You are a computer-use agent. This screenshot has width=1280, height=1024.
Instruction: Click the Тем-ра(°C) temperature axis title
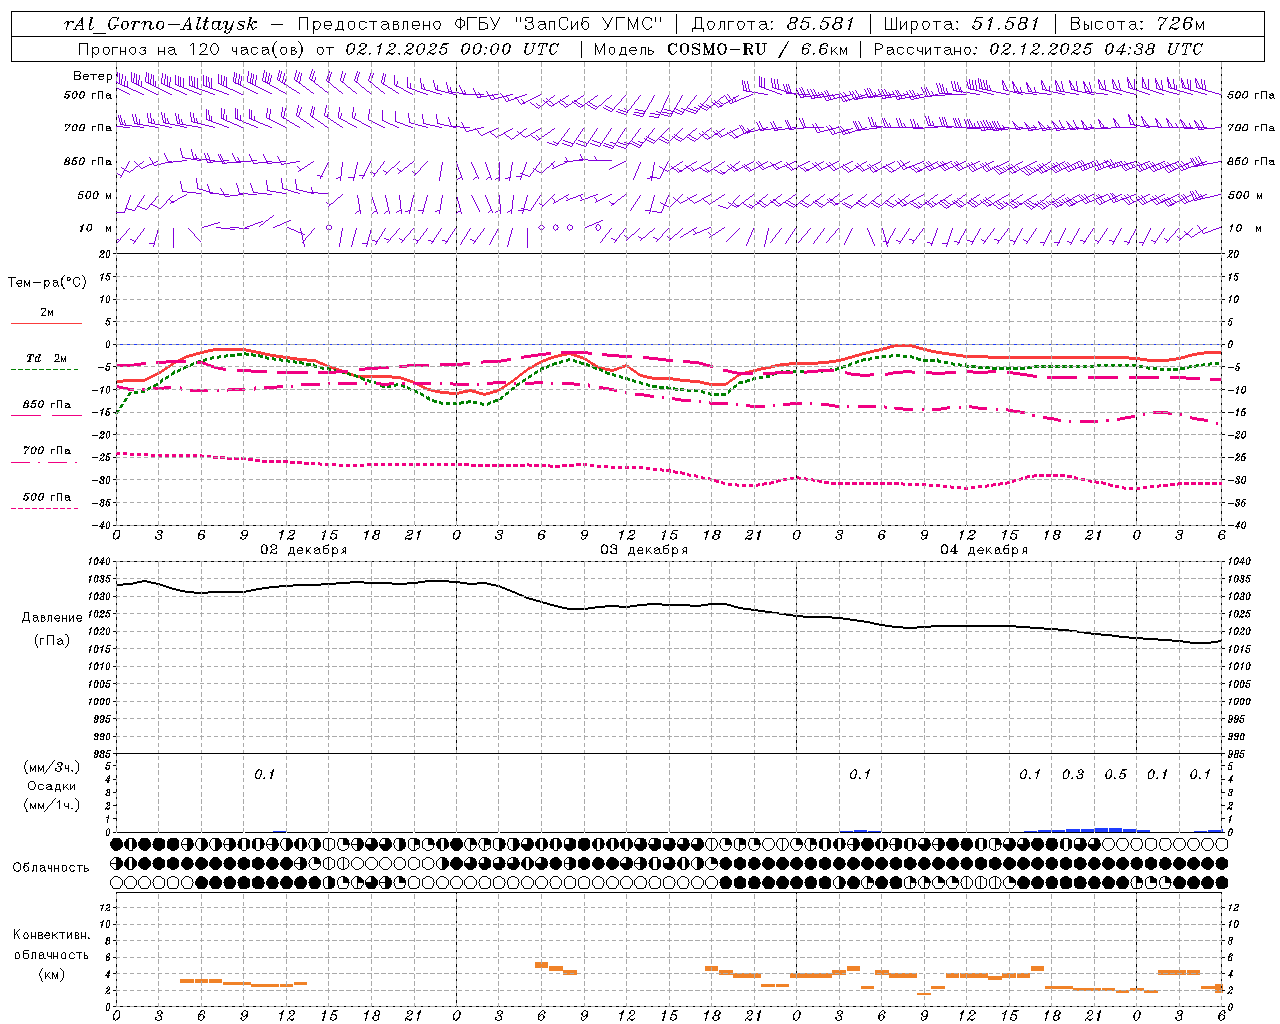pos(47,283)
